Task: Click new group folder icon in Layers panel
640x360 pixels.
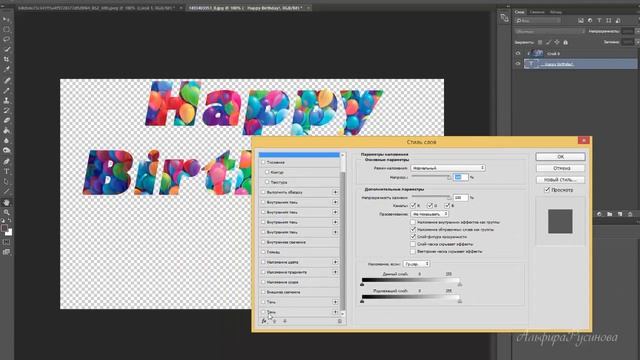Action: [x=609, y=214]
